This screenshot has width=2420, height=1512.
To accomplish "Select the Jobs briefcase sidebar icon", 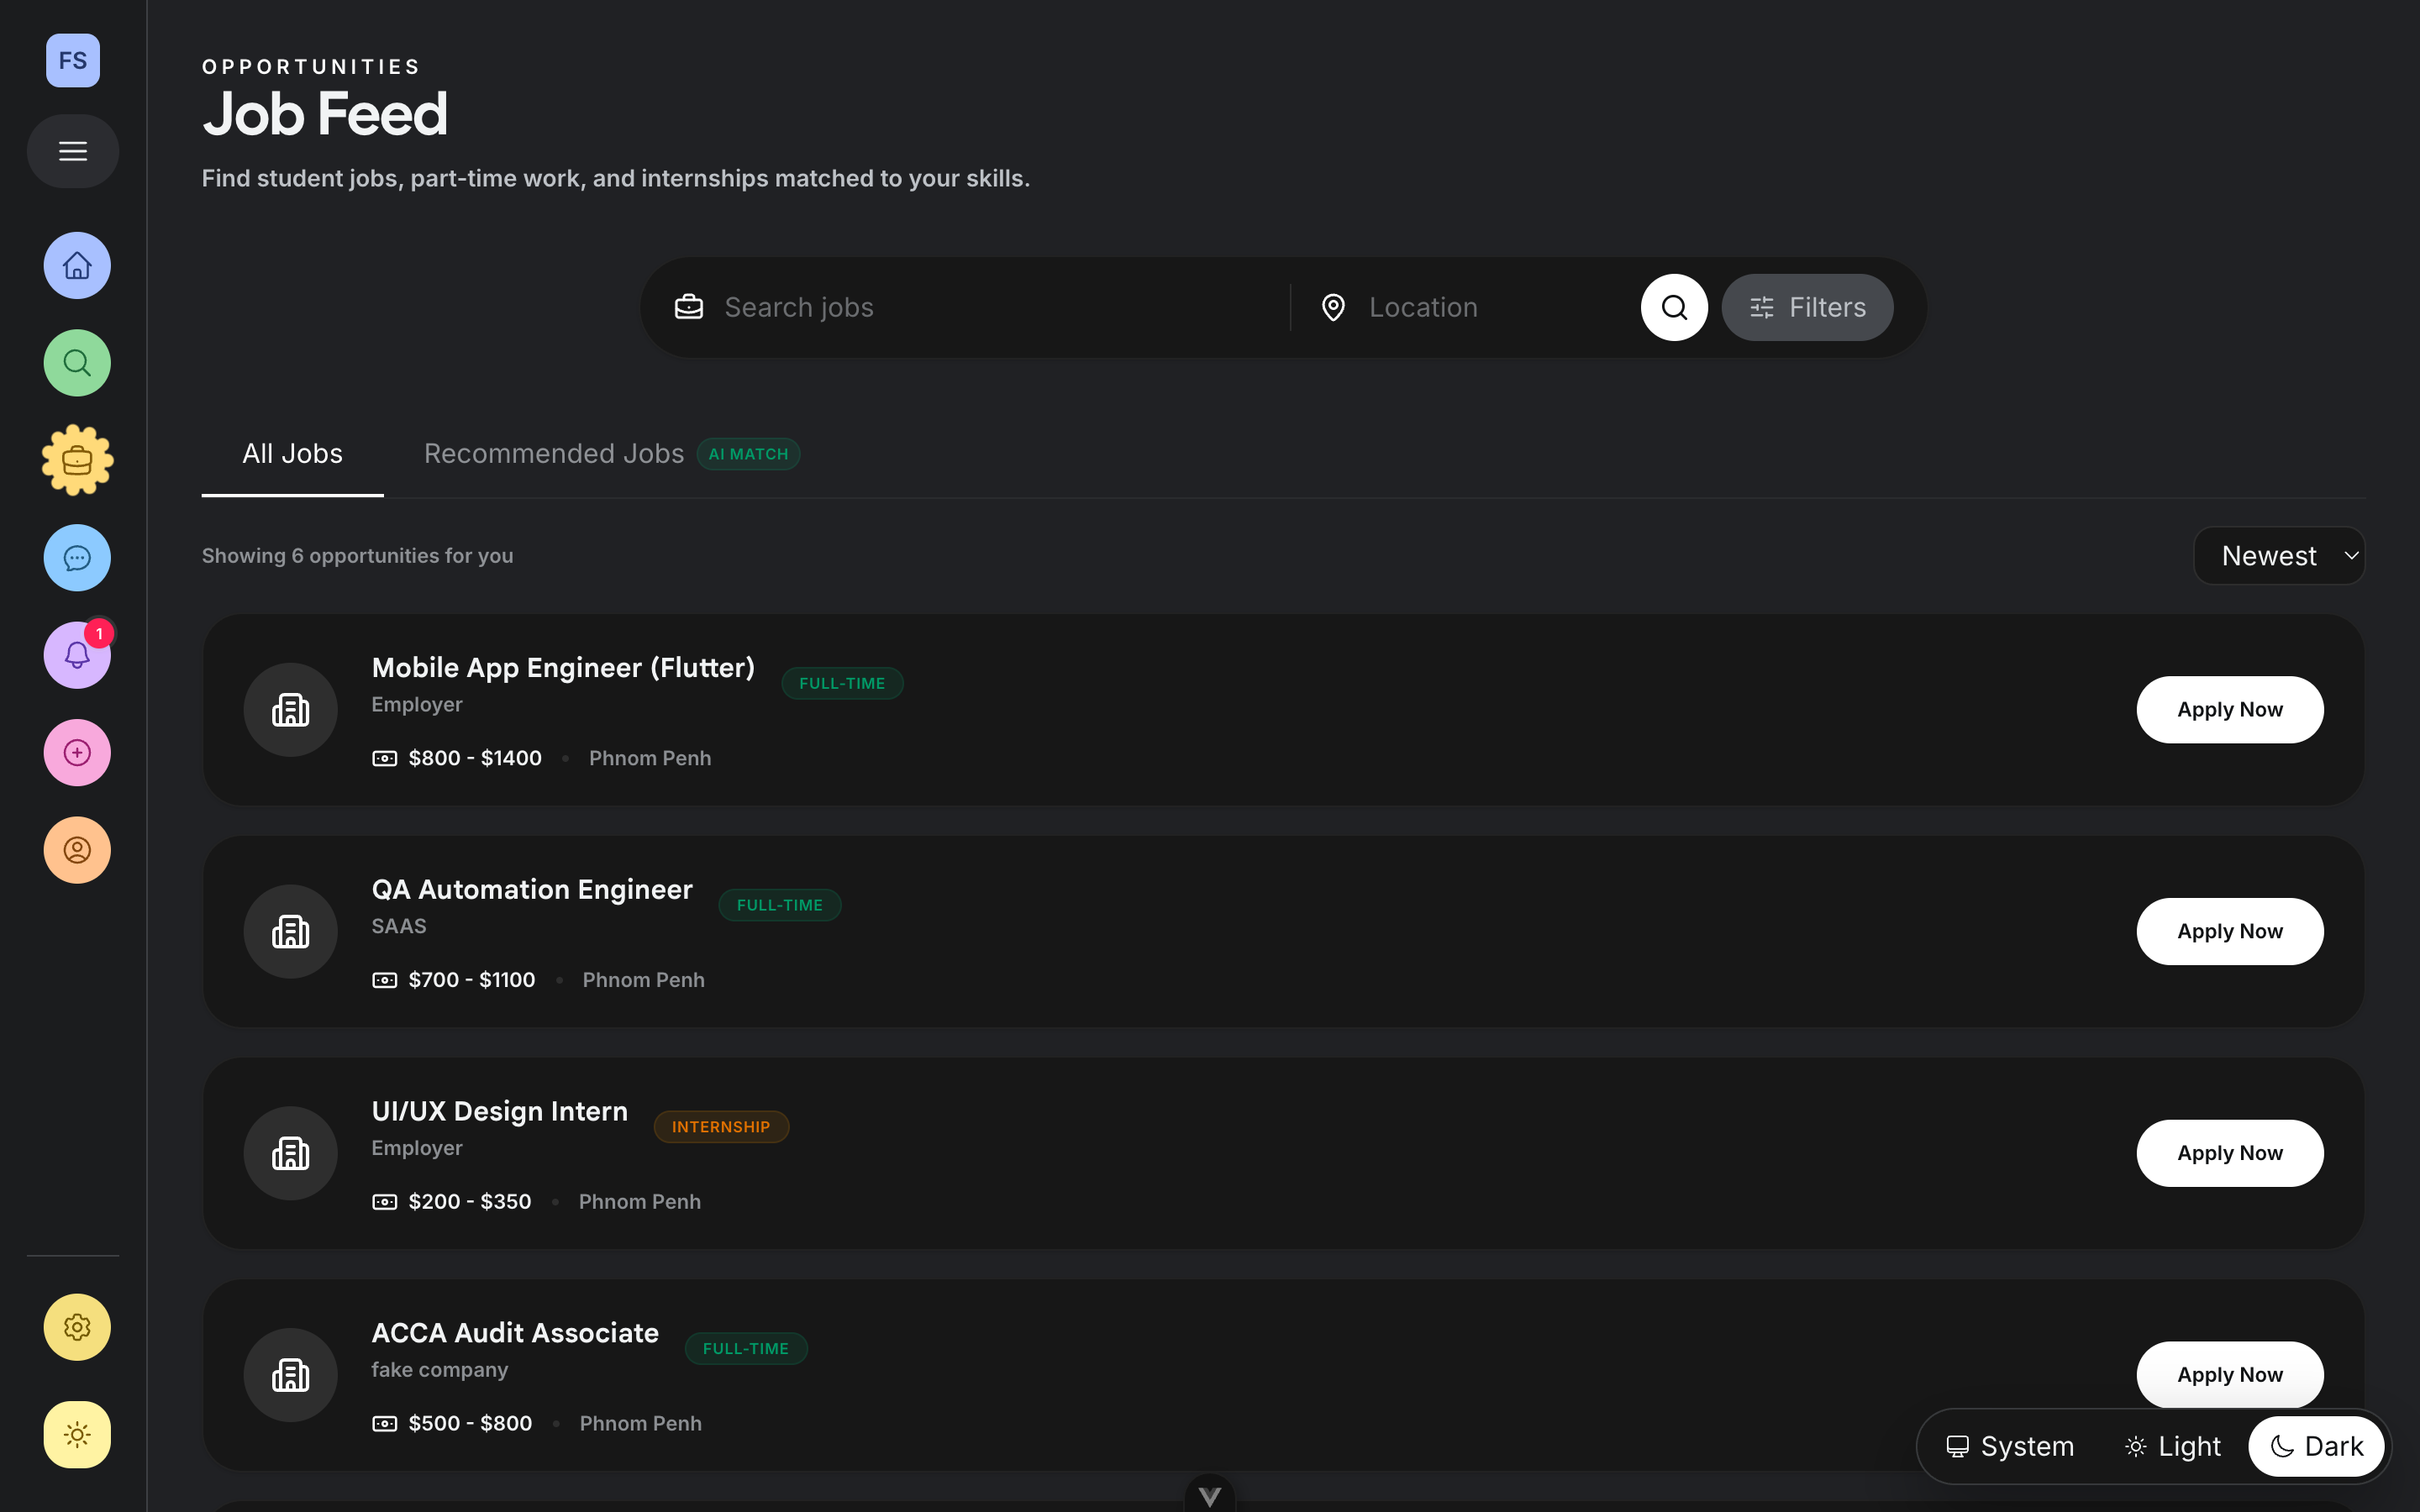I will click(x=77, y=460).
